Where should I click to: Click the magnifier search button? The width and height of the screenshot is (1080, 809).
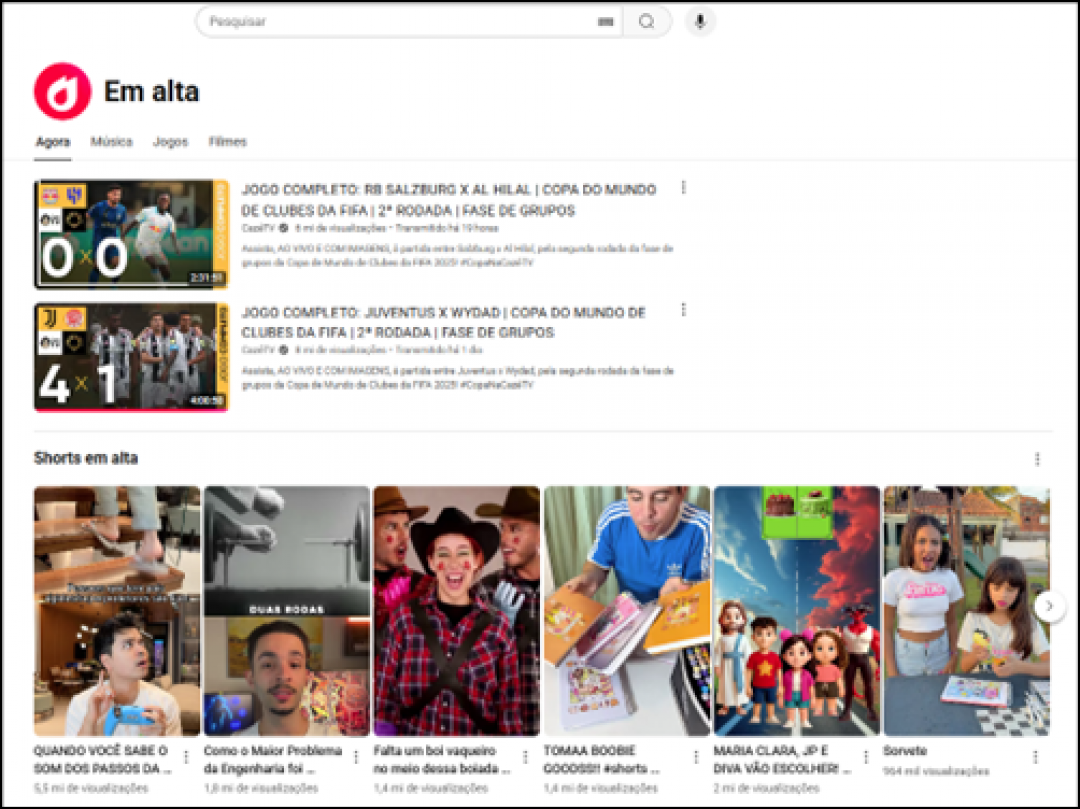coord(646,21)
